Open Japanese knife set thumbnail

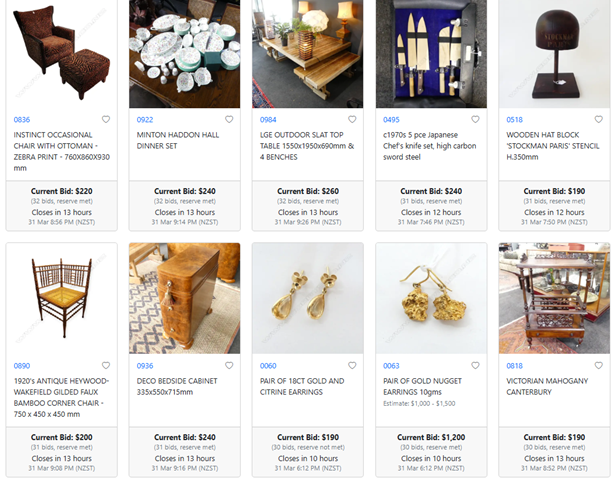pyautogui.click(x=431, y=54)
